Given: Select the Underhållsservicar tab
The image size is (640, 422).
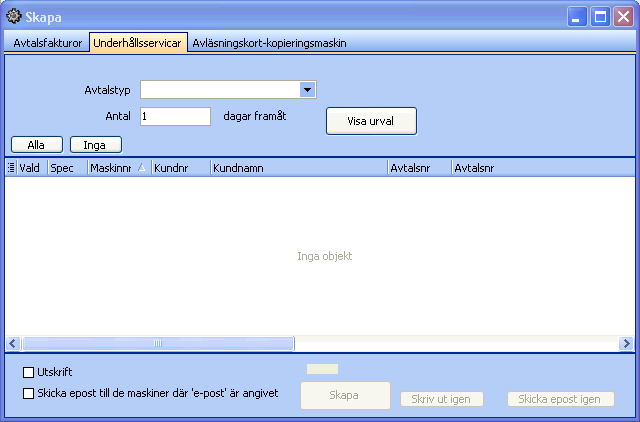Looking at the screenshot, I should 138,43.
